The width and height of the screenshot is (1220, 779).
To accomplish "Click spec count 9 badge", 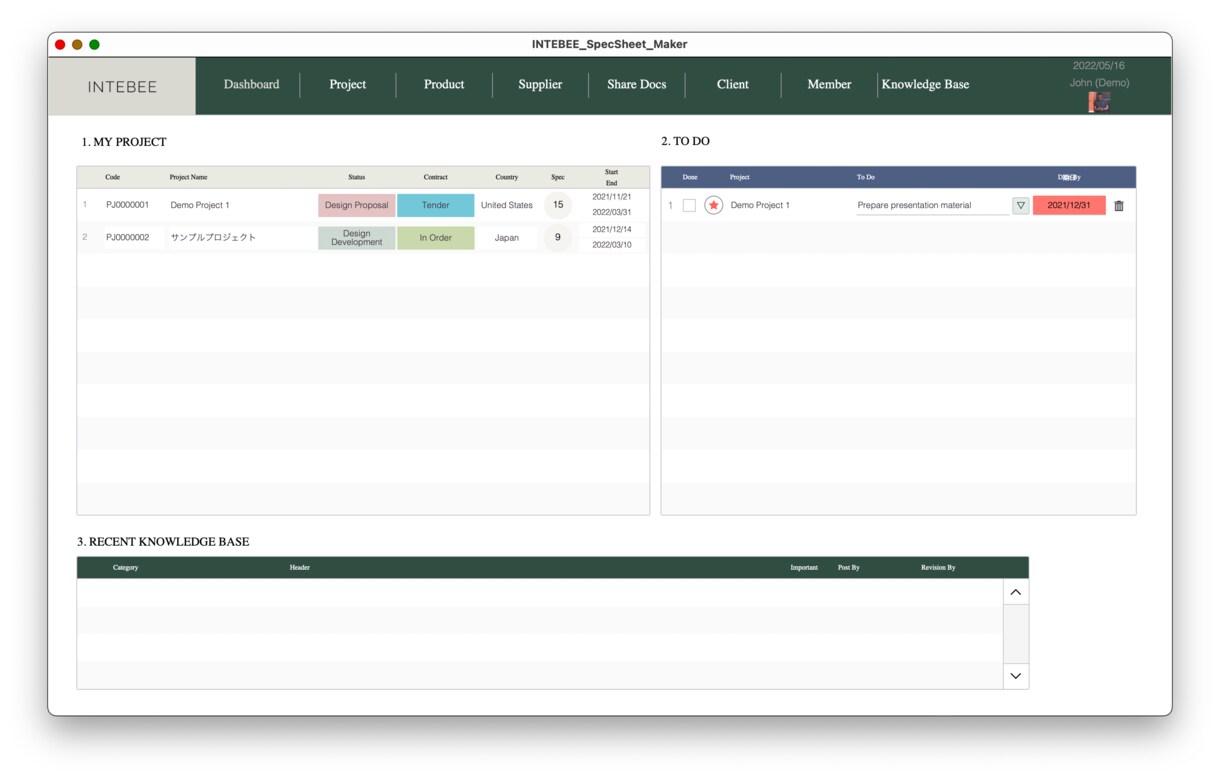I will (558, 237).
